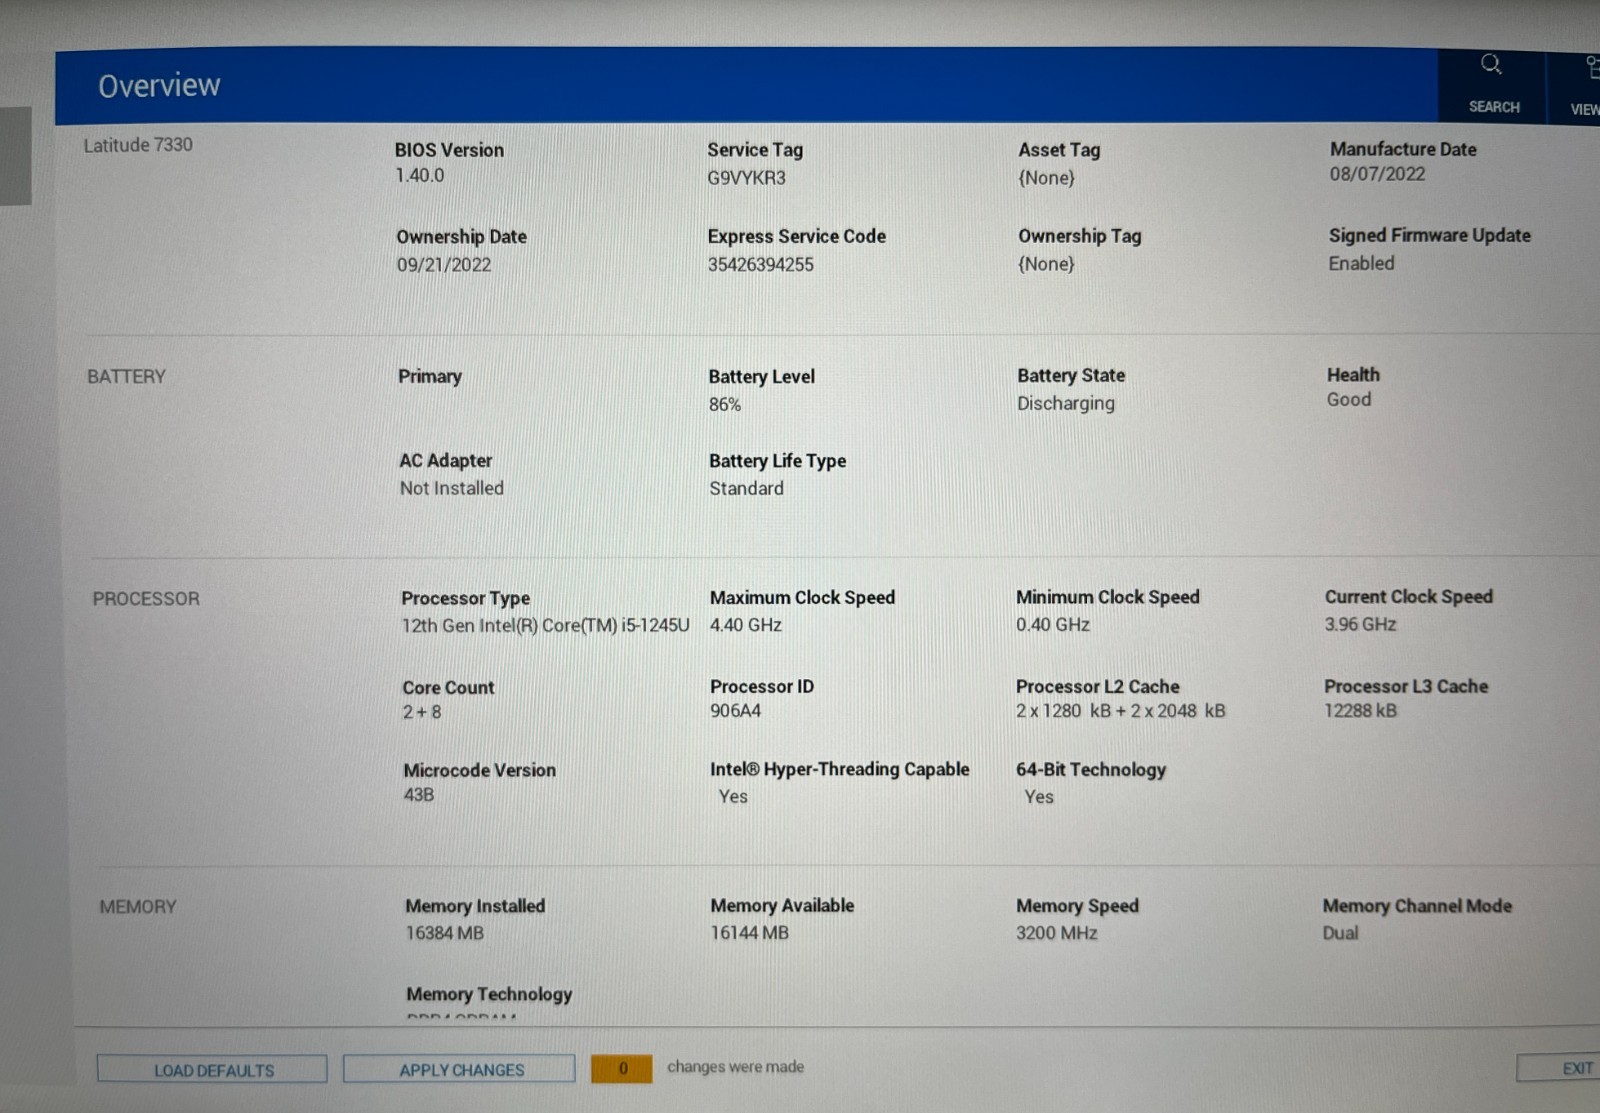Select Maximum Clock Speed 4.40 GHz
Image resolution: width=1600 pixels, height=1113 pixels.
[x=745, y=625]
